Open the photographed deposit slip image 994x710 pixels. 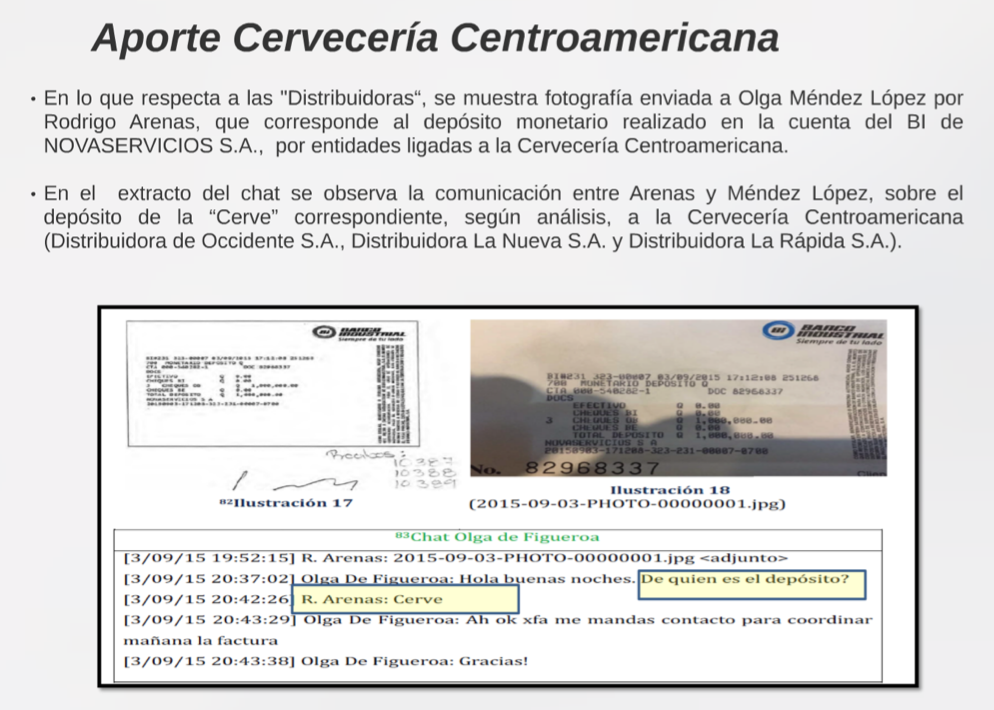[678, 398]
